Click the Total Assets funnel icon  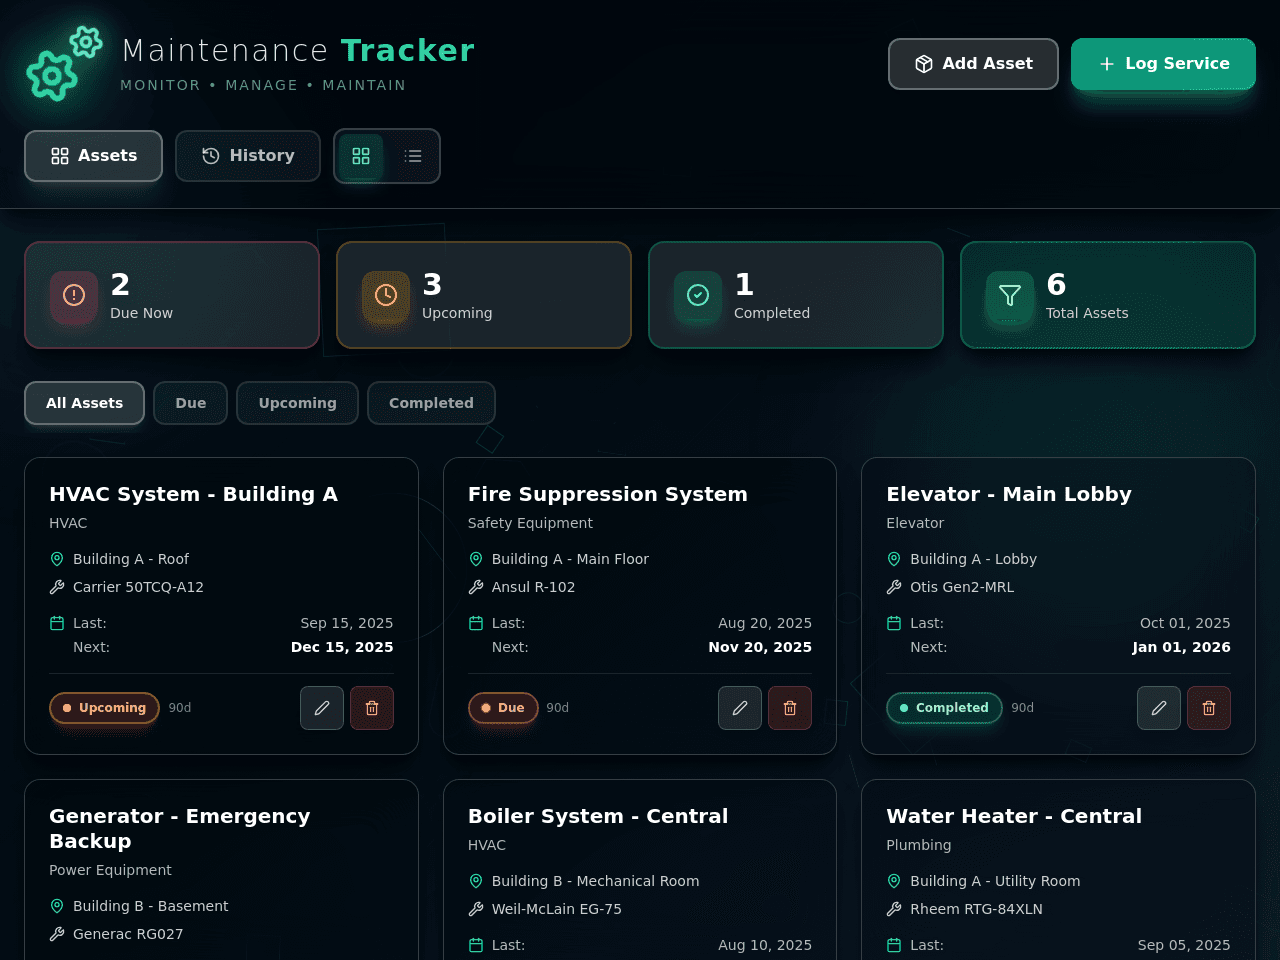(x=1010, y=295)
